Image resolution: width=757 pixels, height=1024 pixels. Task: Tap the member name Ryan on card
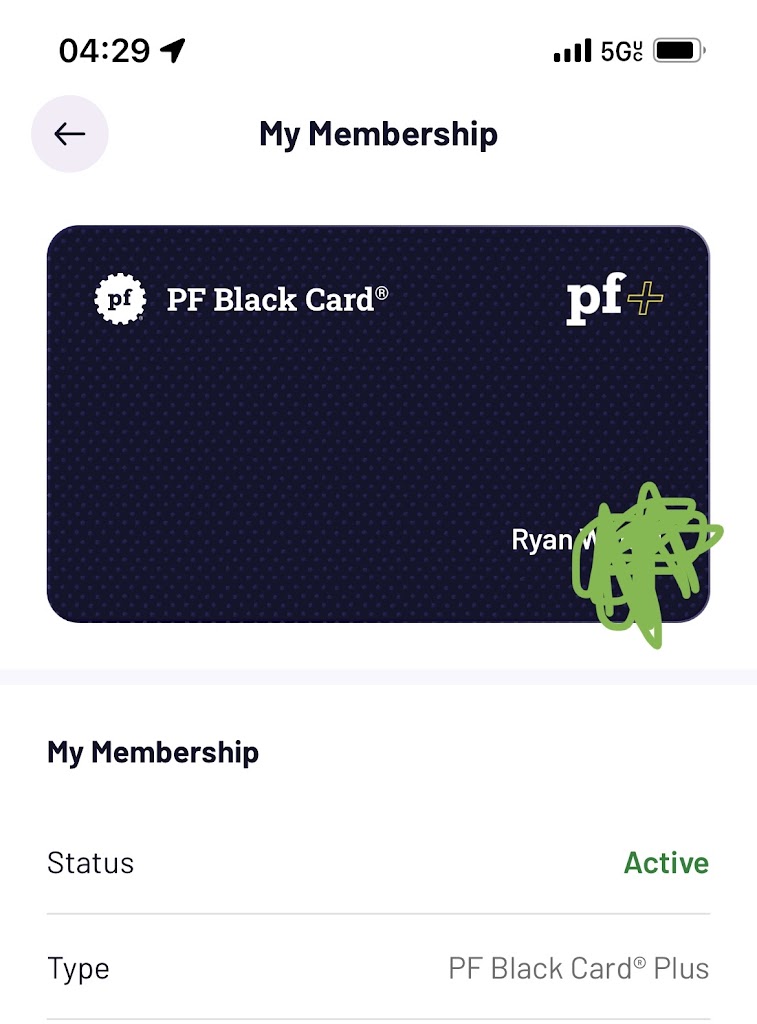coord(541,540)
